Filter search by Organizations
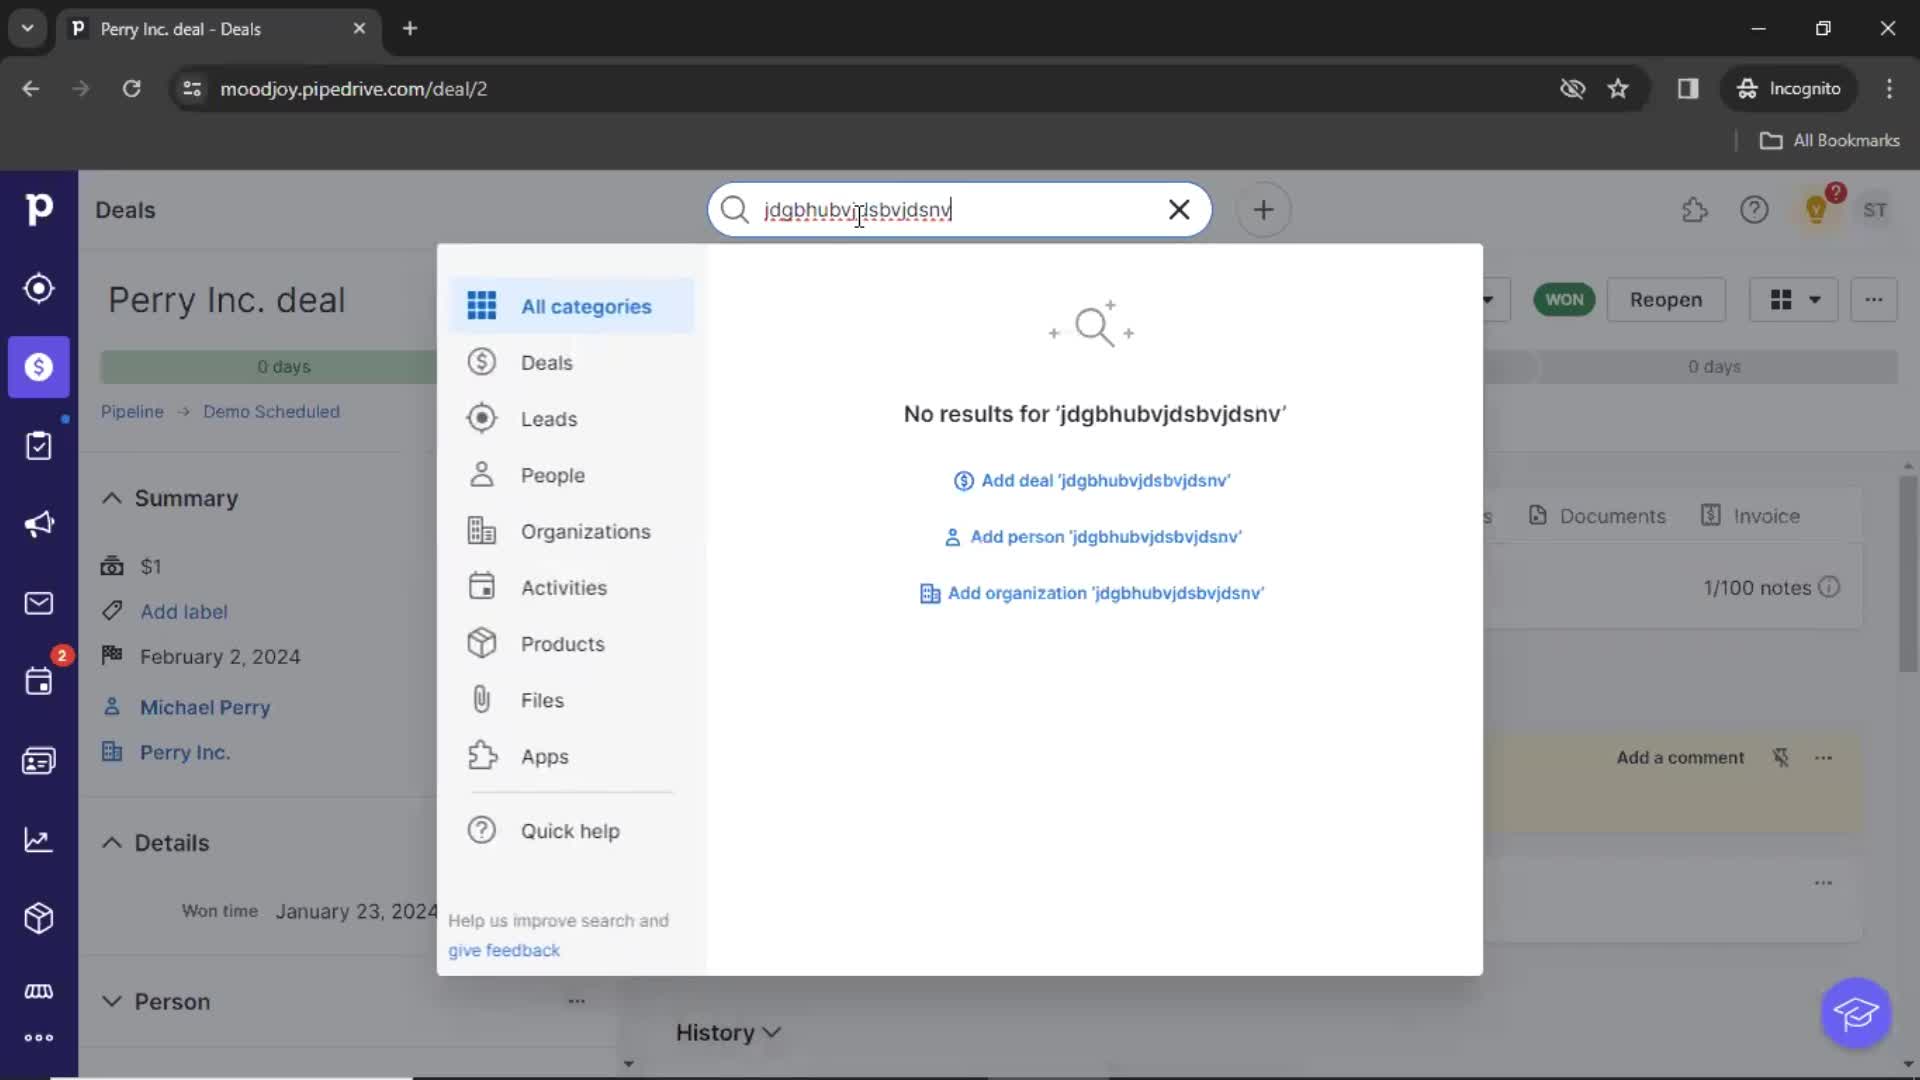The width and height of the screenshot is (1920, 1080). pos(571,532)
